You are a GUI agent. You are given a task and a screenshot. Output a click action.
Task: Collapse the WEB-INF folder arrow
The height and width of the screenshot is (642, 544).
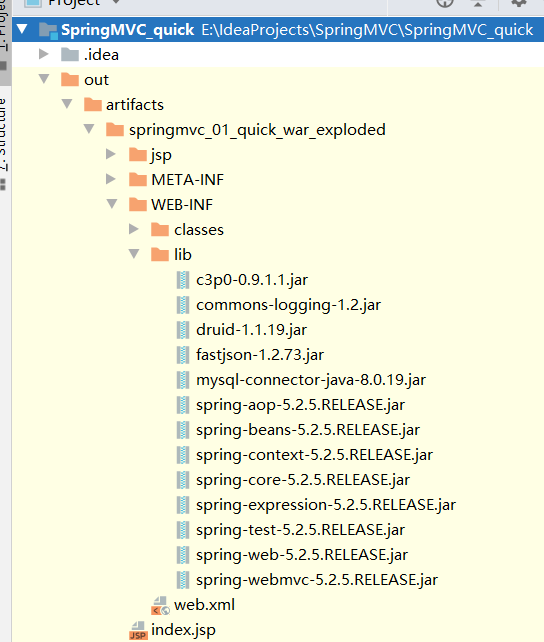click(x=112, y=204)
